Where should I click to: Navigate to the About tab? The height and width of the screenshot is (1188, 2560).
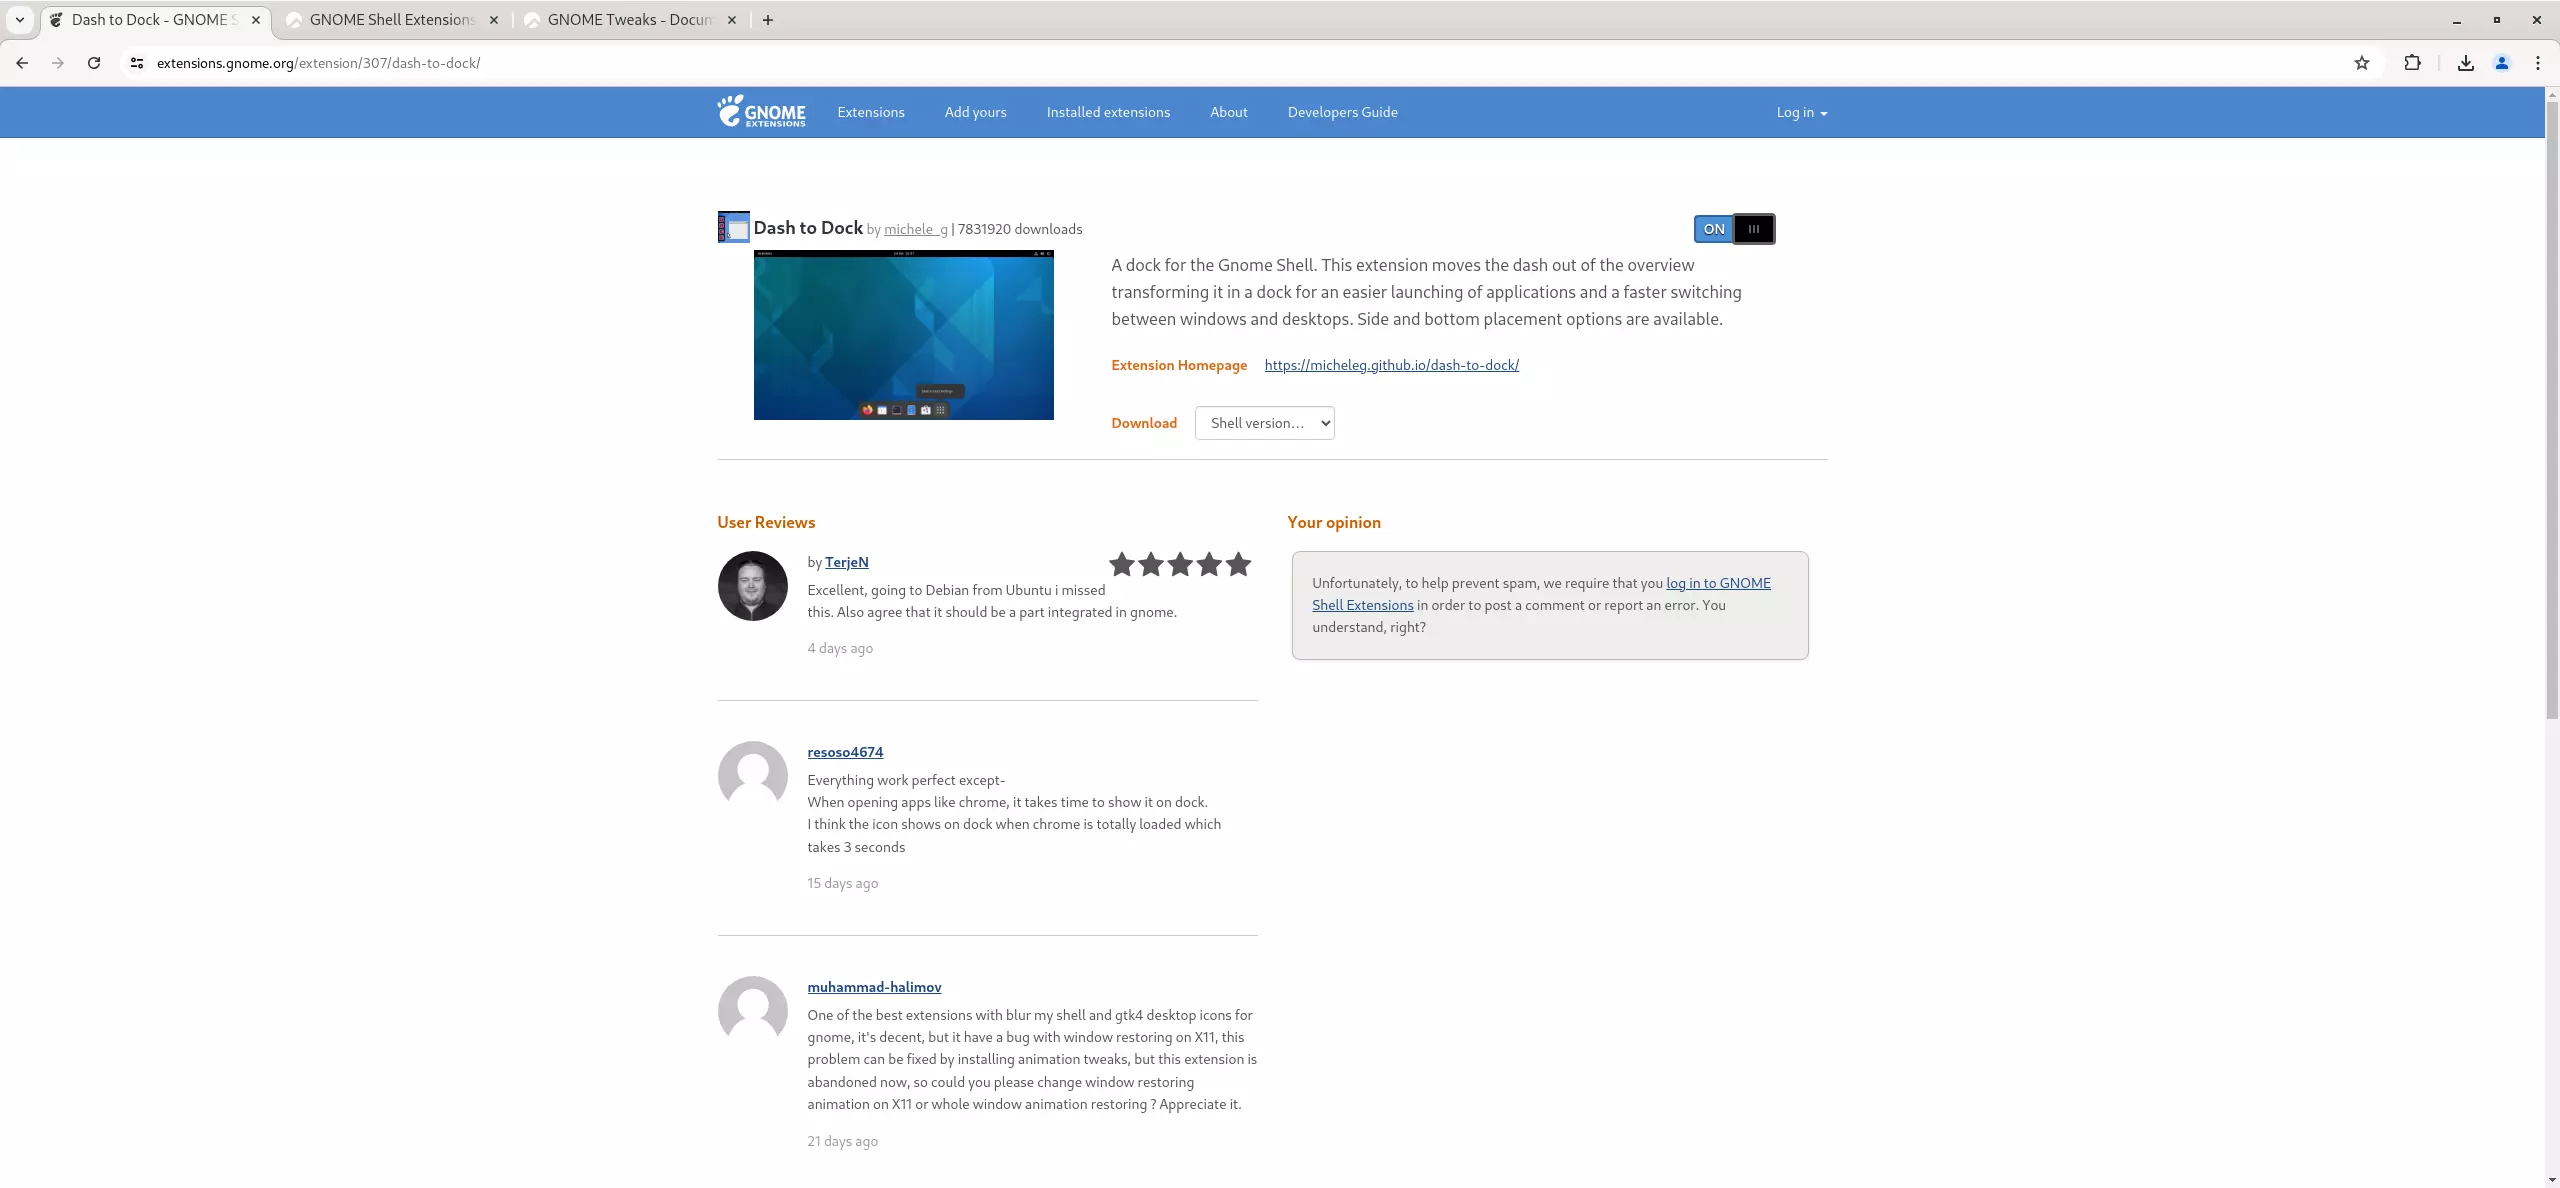tap(1229, 111)
